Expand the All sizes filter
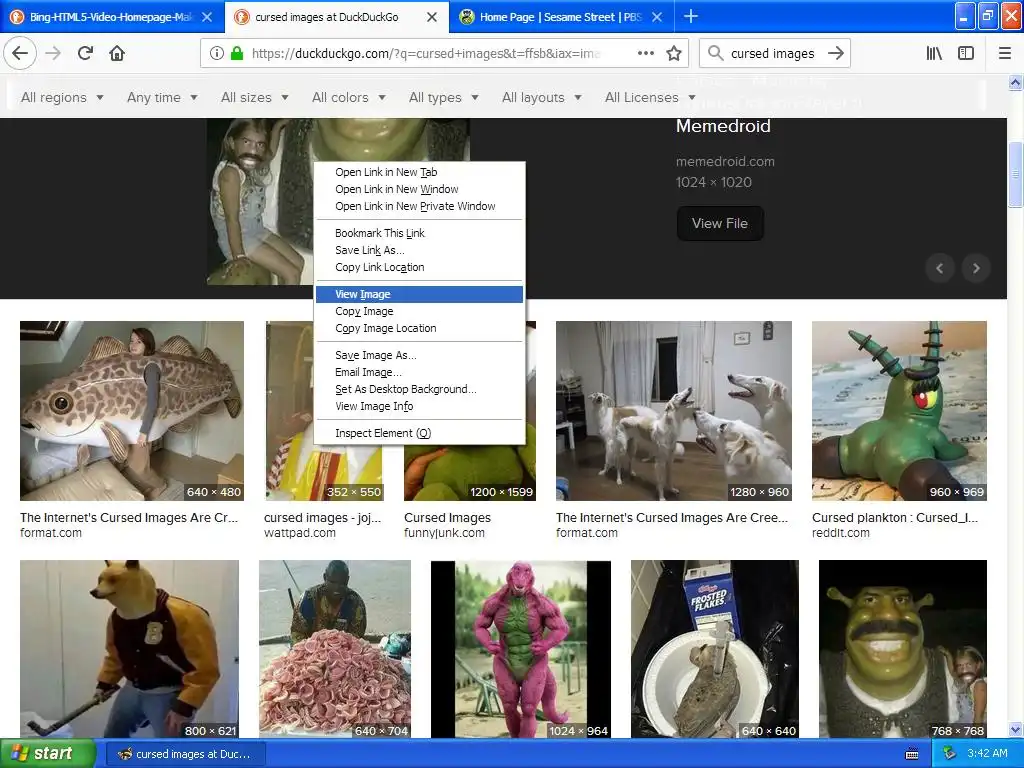The image size is (1024, 768). (255, 97)
